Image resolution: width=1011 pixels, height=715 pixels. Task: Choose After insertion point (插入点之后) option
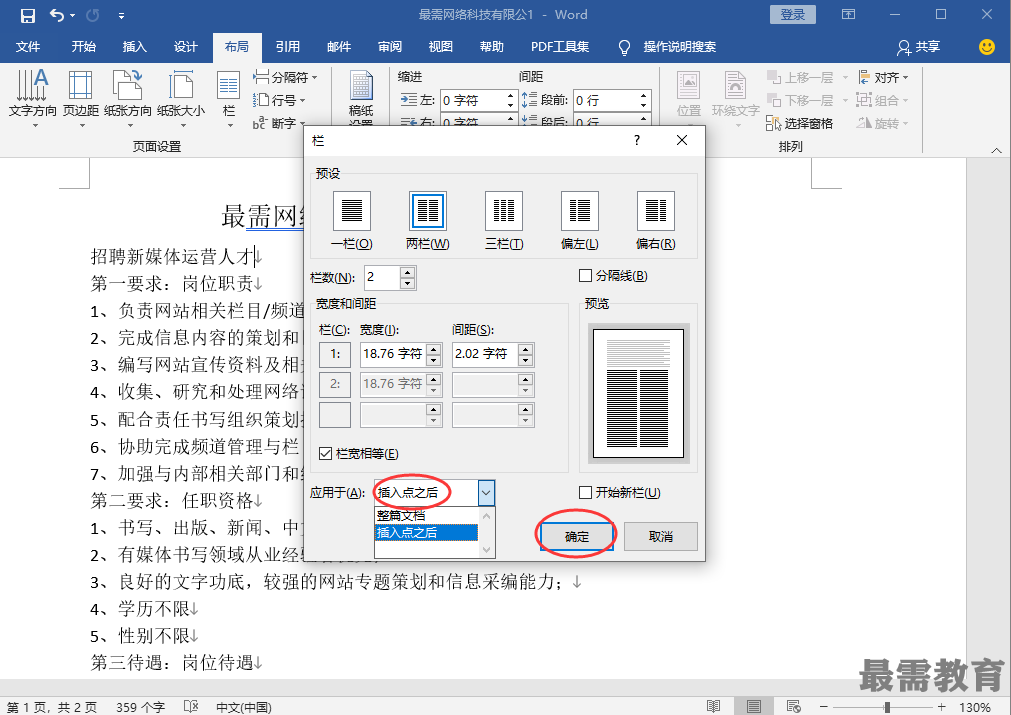(426, 533)
